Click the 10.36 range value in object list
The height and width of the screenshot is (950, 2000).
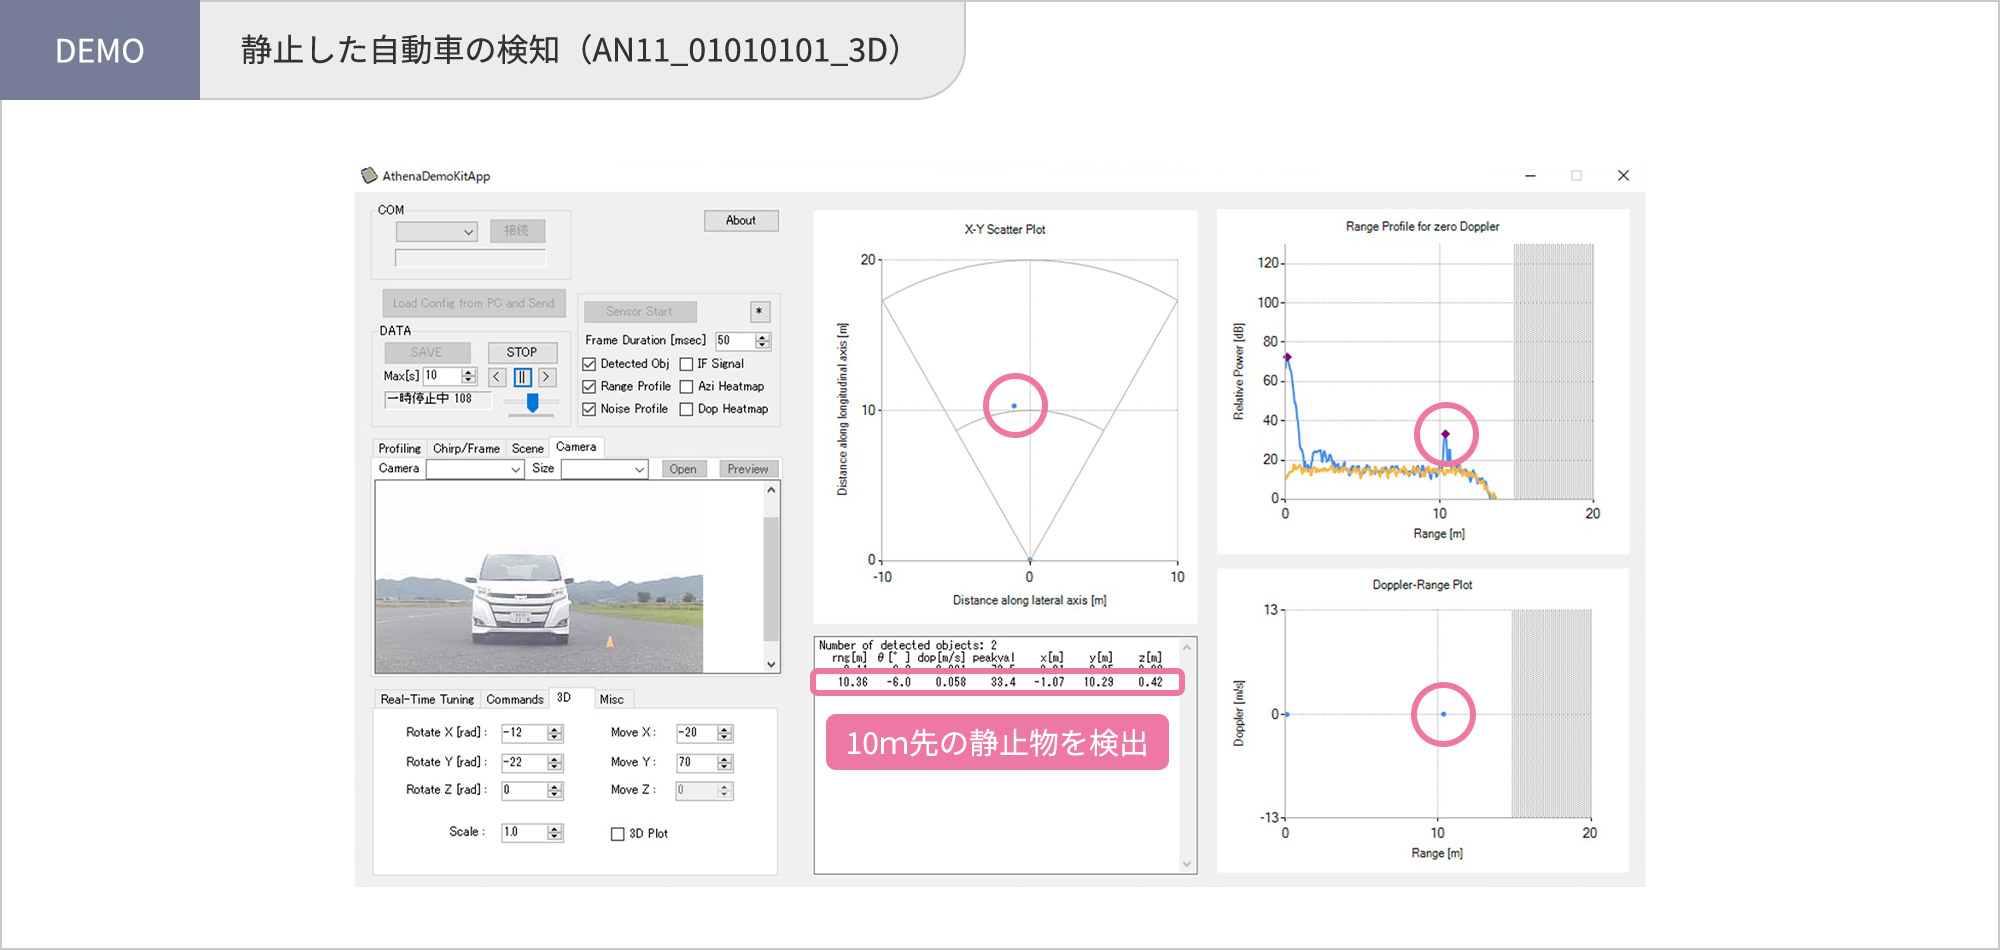click(852, 683)
